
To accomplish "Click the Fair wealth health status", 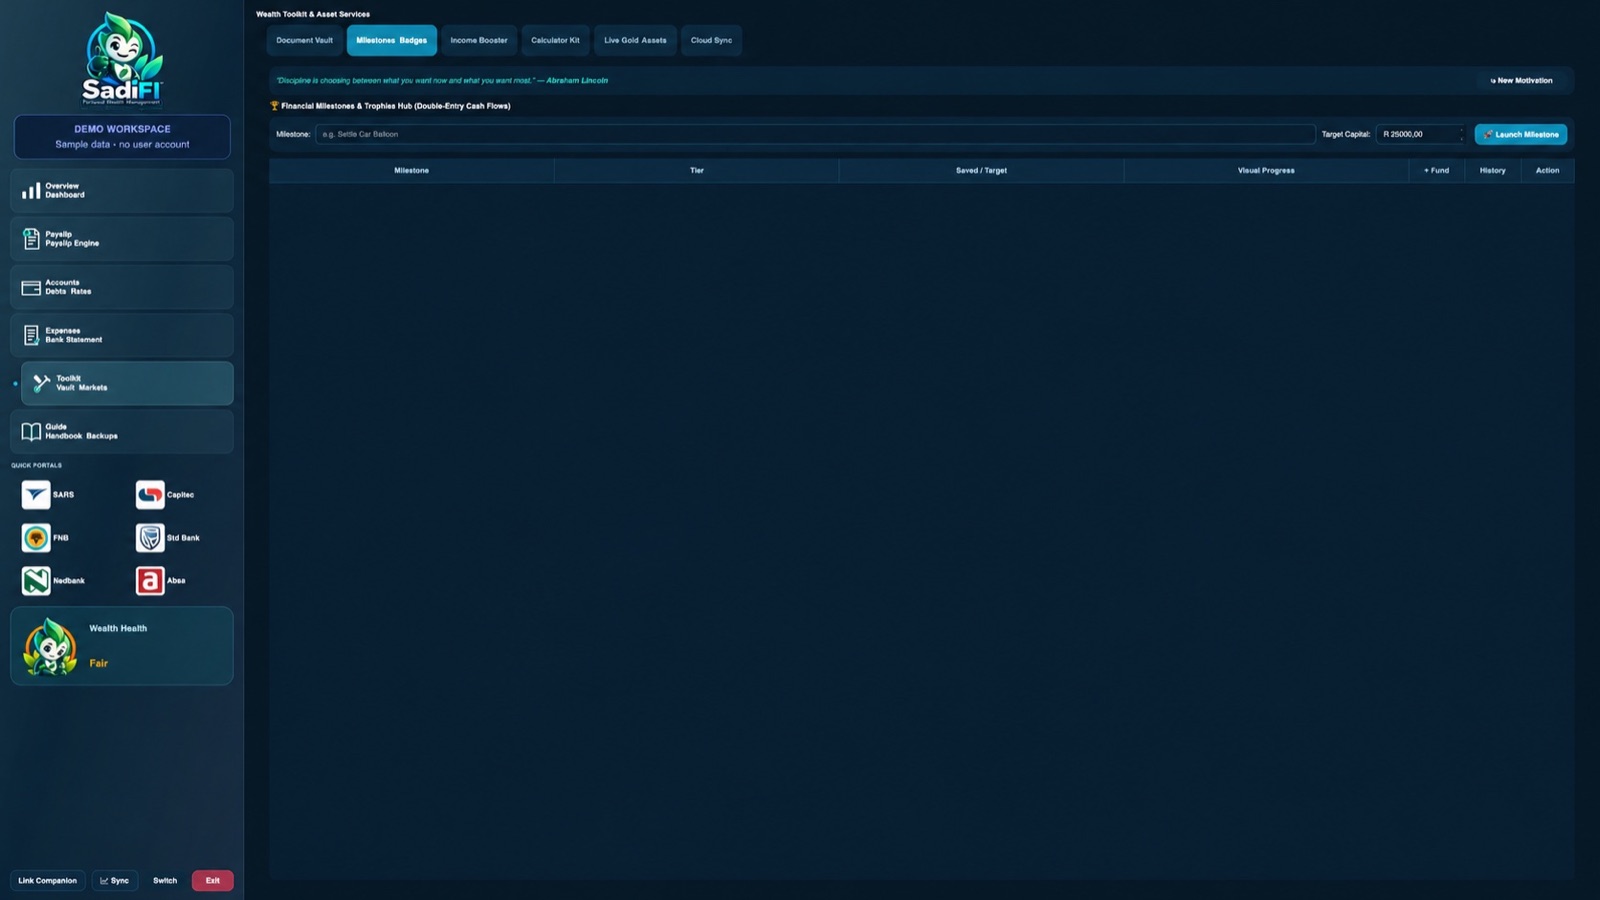I will point(98,663).
